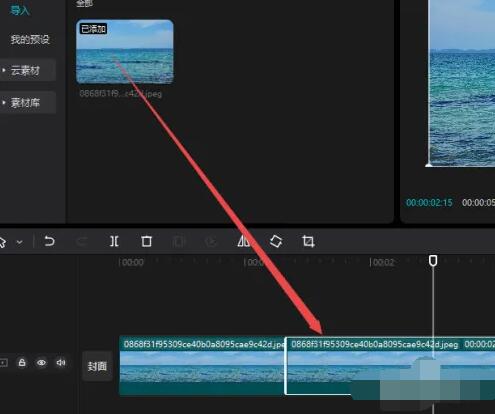Screen dimensions: 495x414
Task: Select the ocean image thumbnail labeled 已添加
Action: coord(125,52)
